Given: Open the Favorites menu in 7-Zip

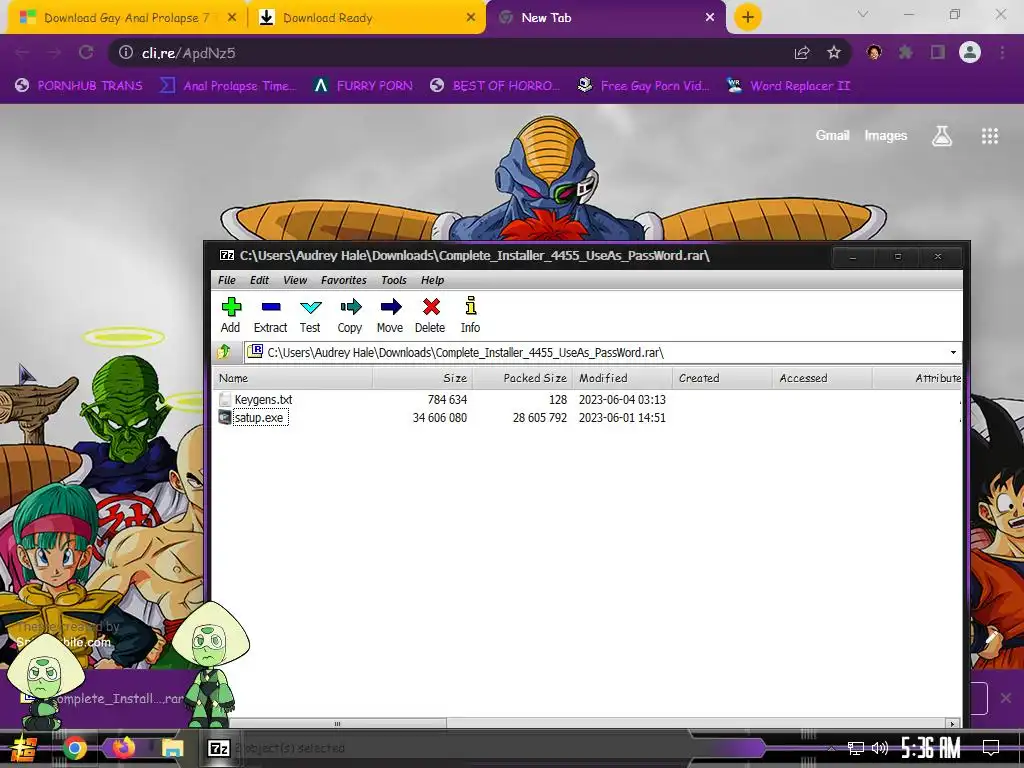Looking at the screenshot, I should 344,280.
